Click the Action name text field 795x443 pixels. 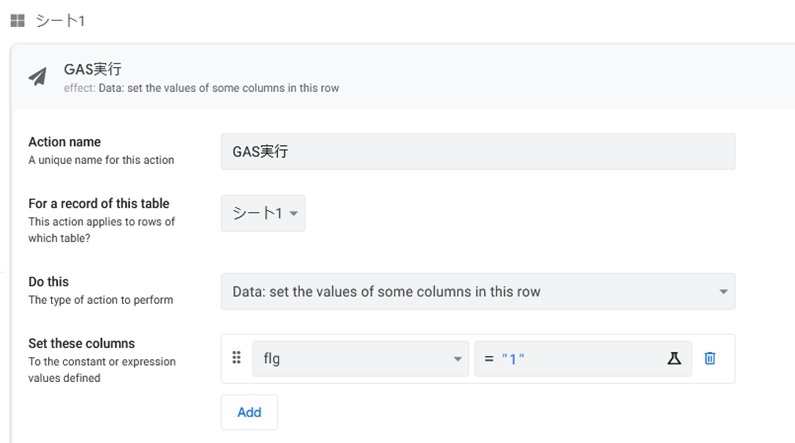click(x=477, y=152)
